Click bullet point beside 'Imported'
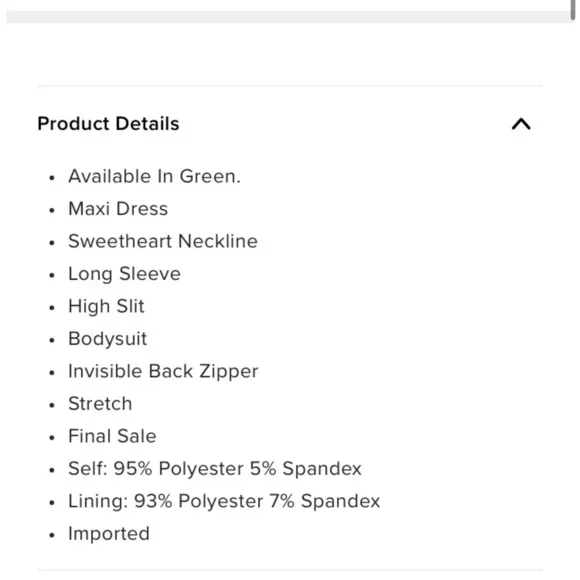580x580 pixels. pos(52,535)
